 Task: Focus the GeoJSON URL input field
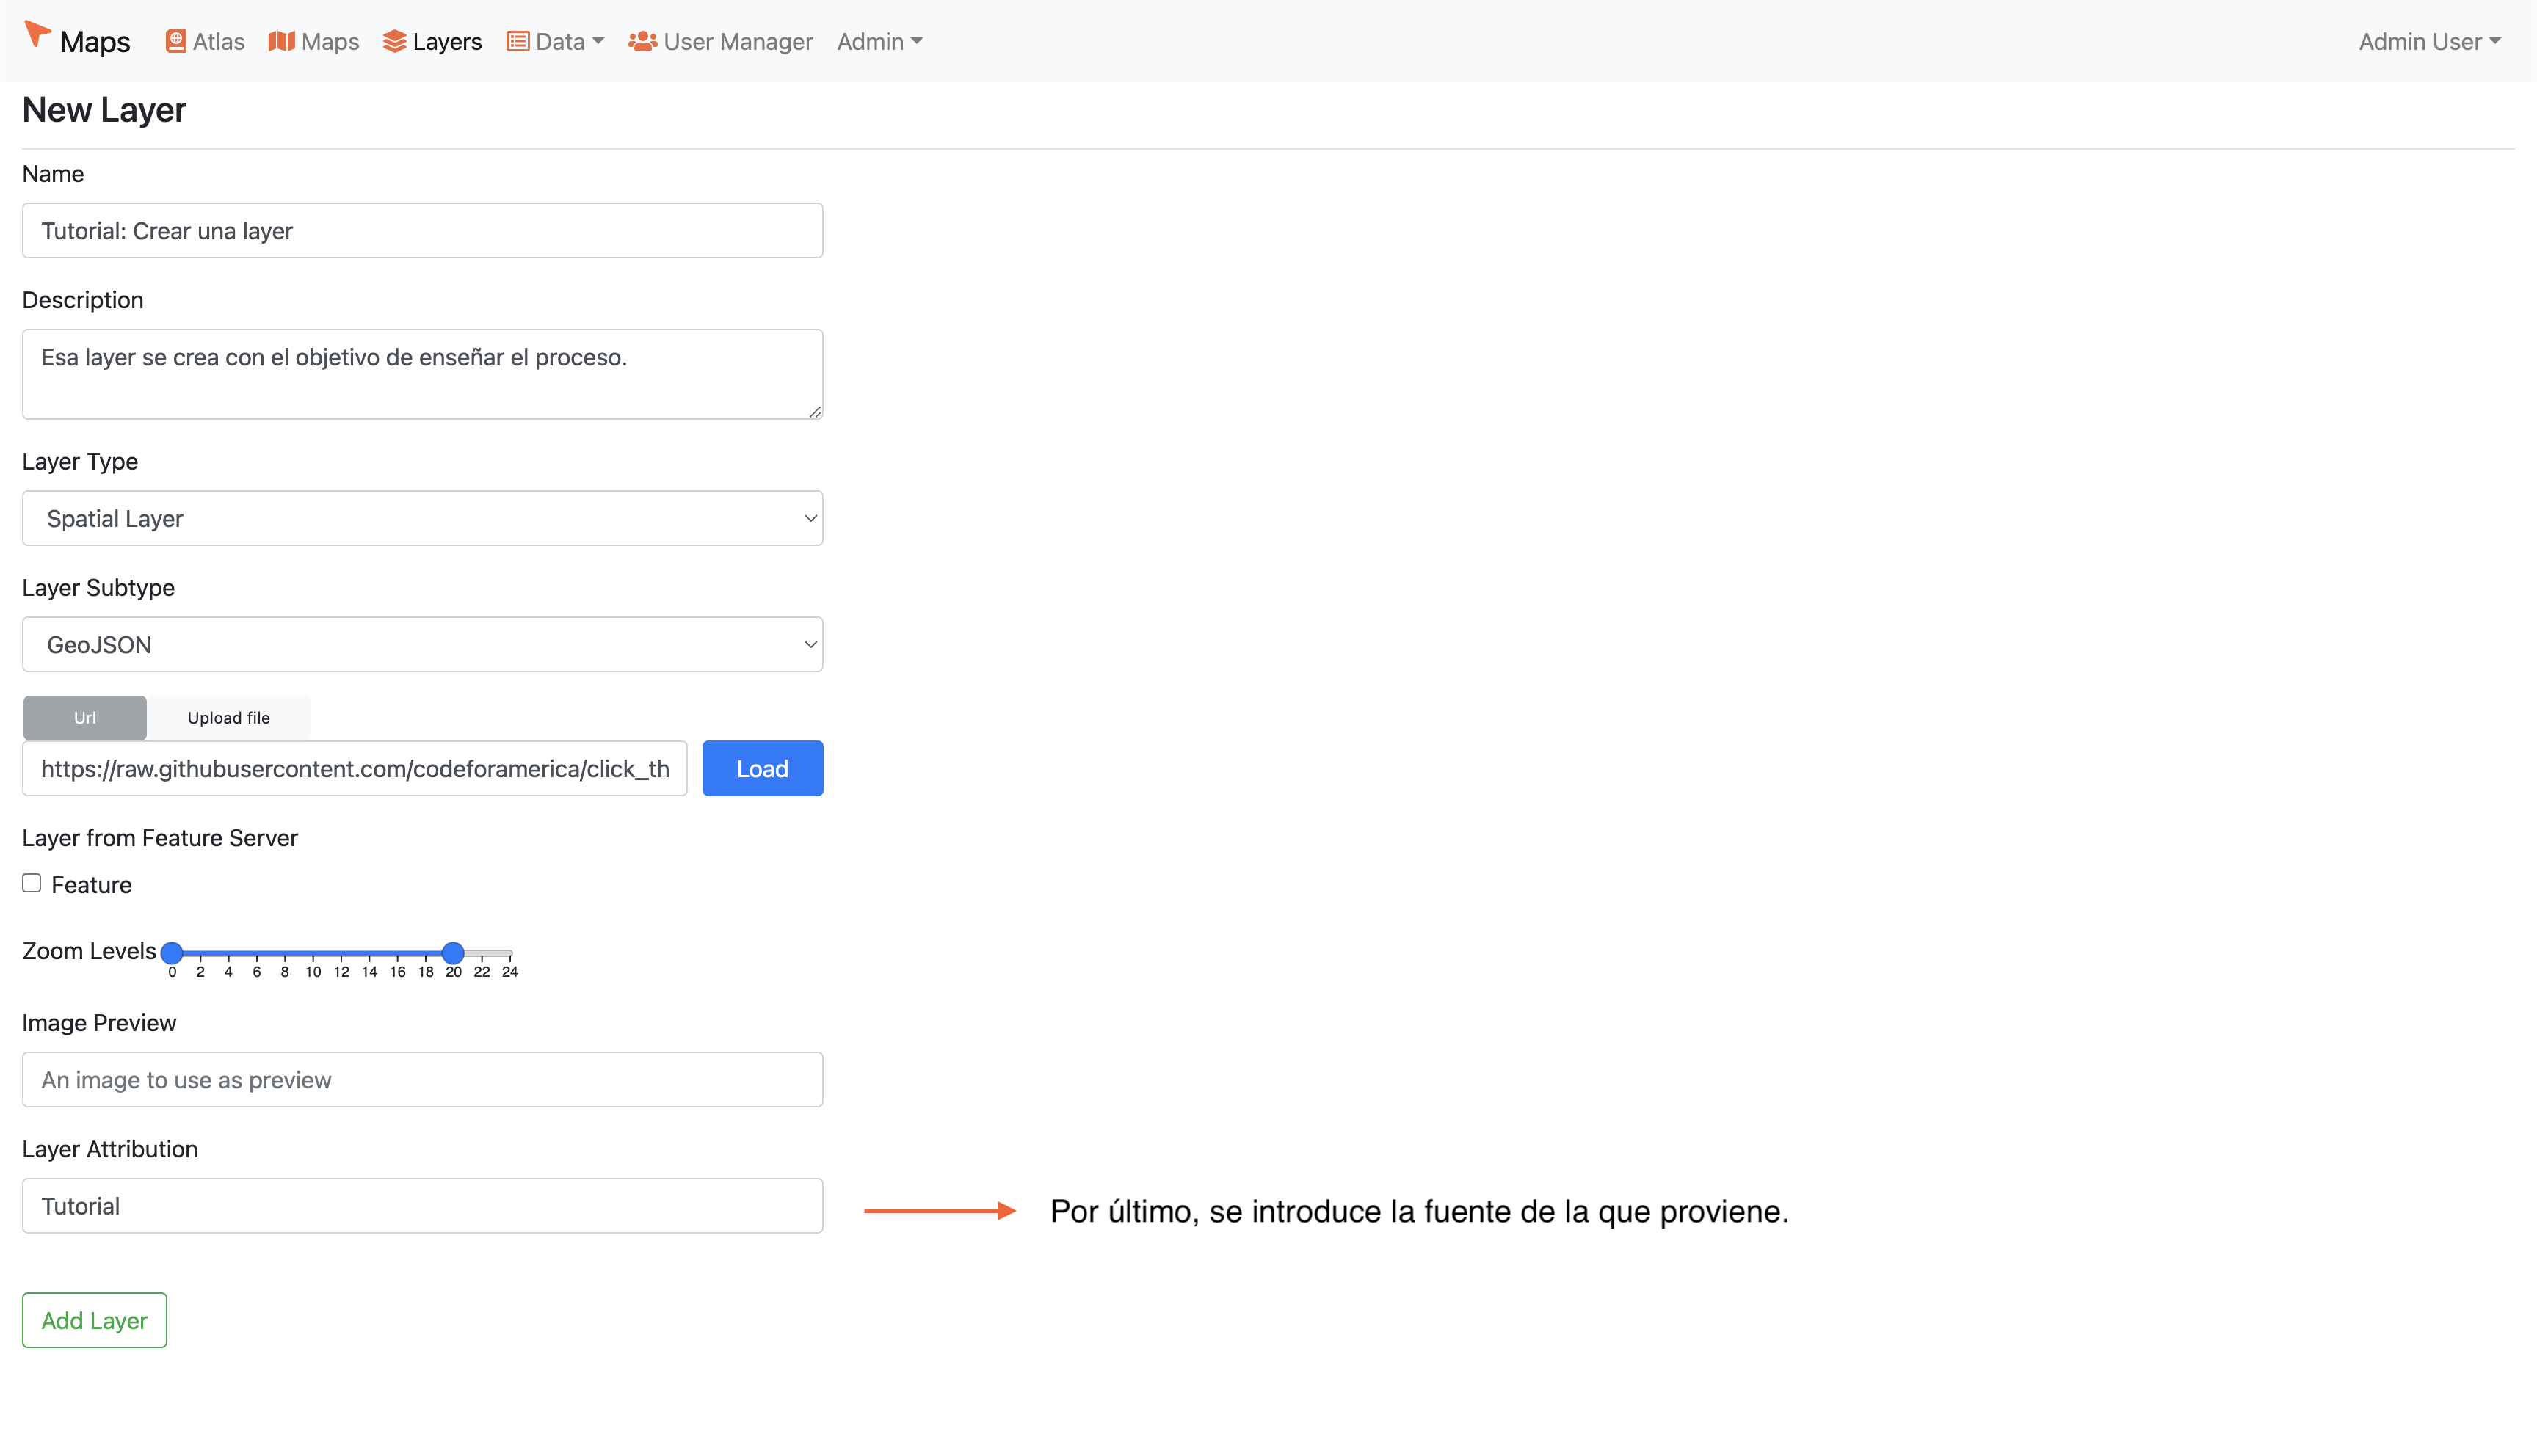[x=354, y=768]
